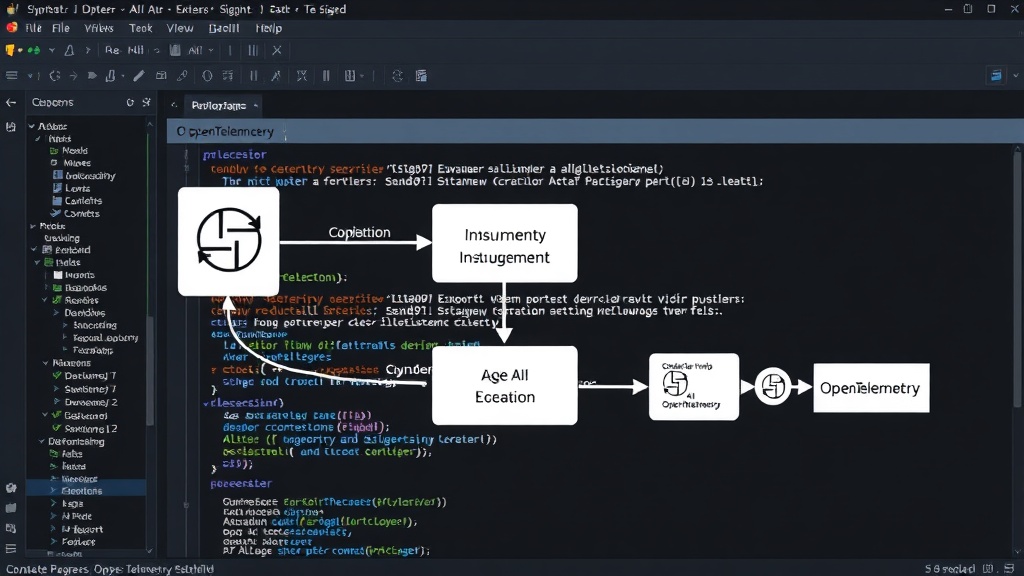This screenshot has height=576, width=1024.
Task: Toggle green check on 'Santiane 12' tree row
Action: 57,428
